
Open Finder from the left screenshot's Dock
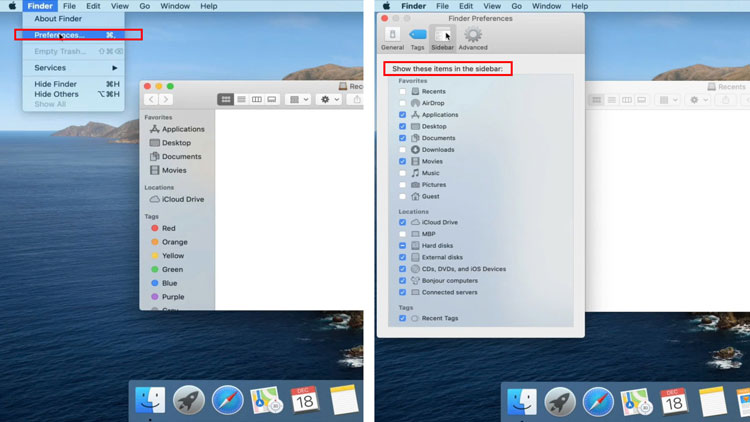[x=150, y=400]
